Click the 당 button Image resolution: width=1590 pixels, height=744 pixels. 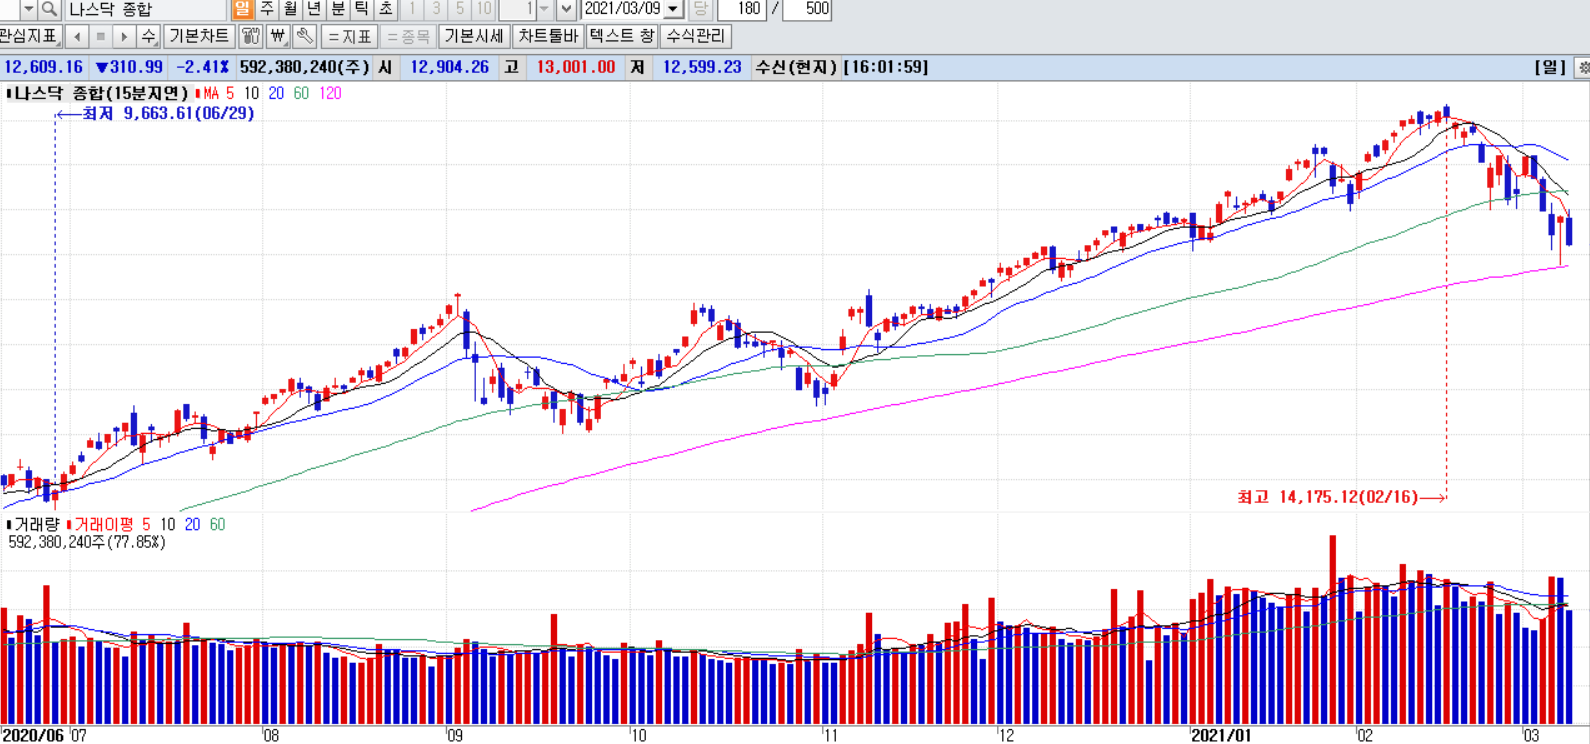[700, 9]
